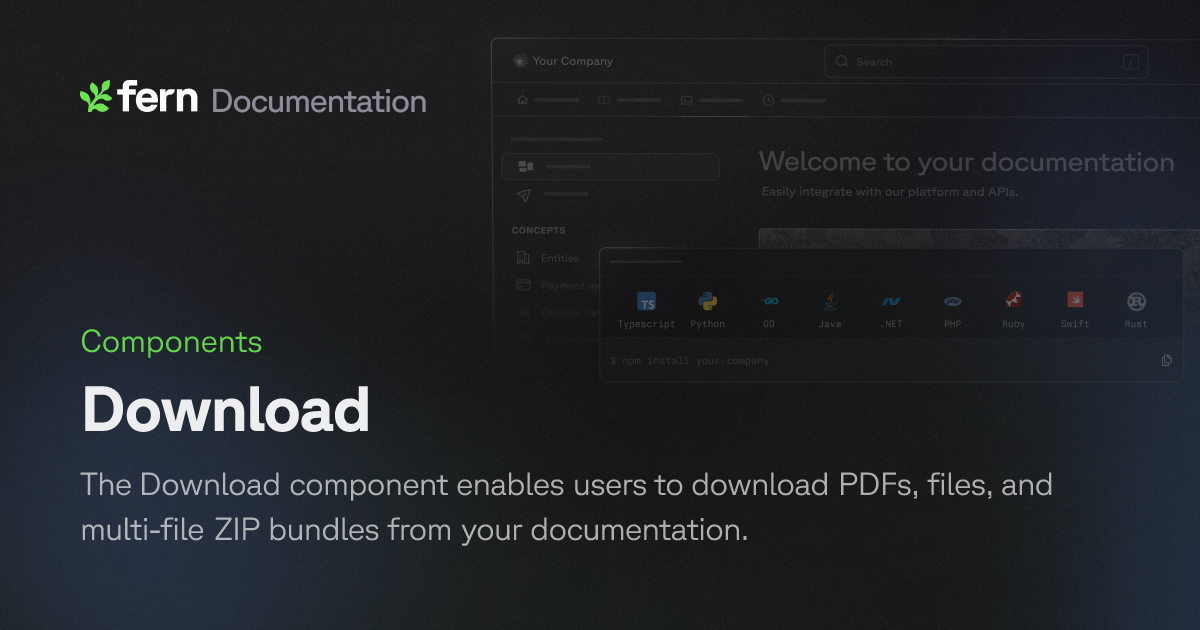Image resolution: width=1200 pixels, height=630 pixels.
Task: Click the green Components label
Action: [x=171, y=342]
